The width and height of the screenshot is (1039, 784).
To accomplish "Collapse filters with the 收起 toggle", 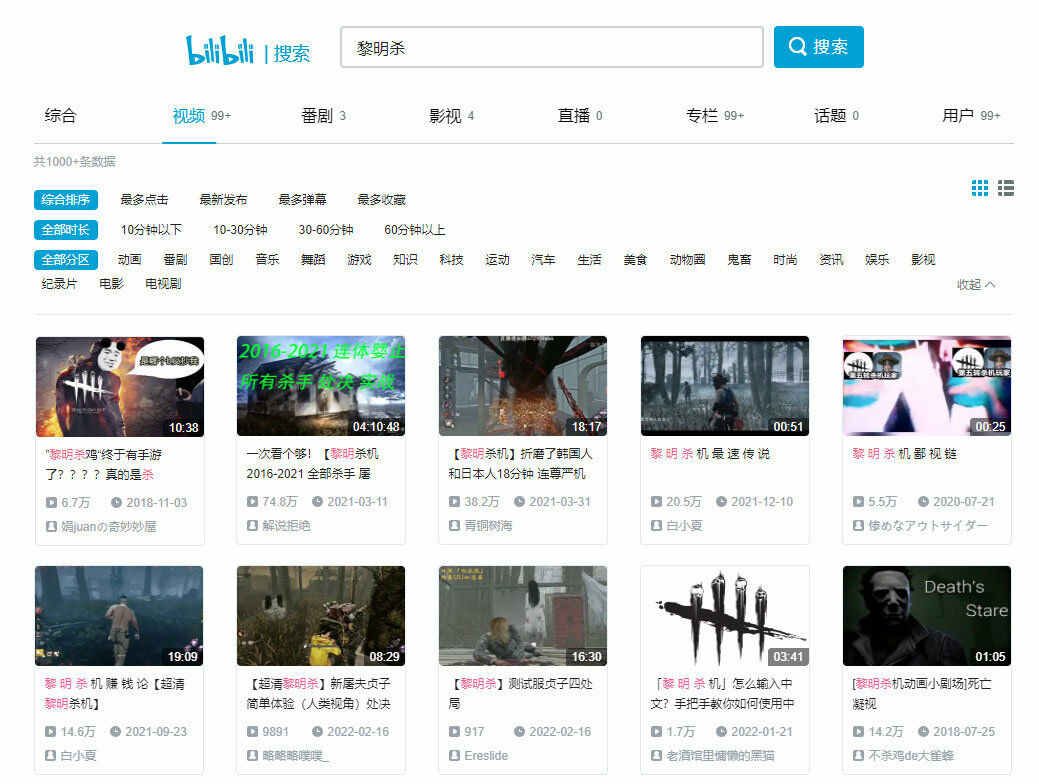I will click(x=975, y=285).
